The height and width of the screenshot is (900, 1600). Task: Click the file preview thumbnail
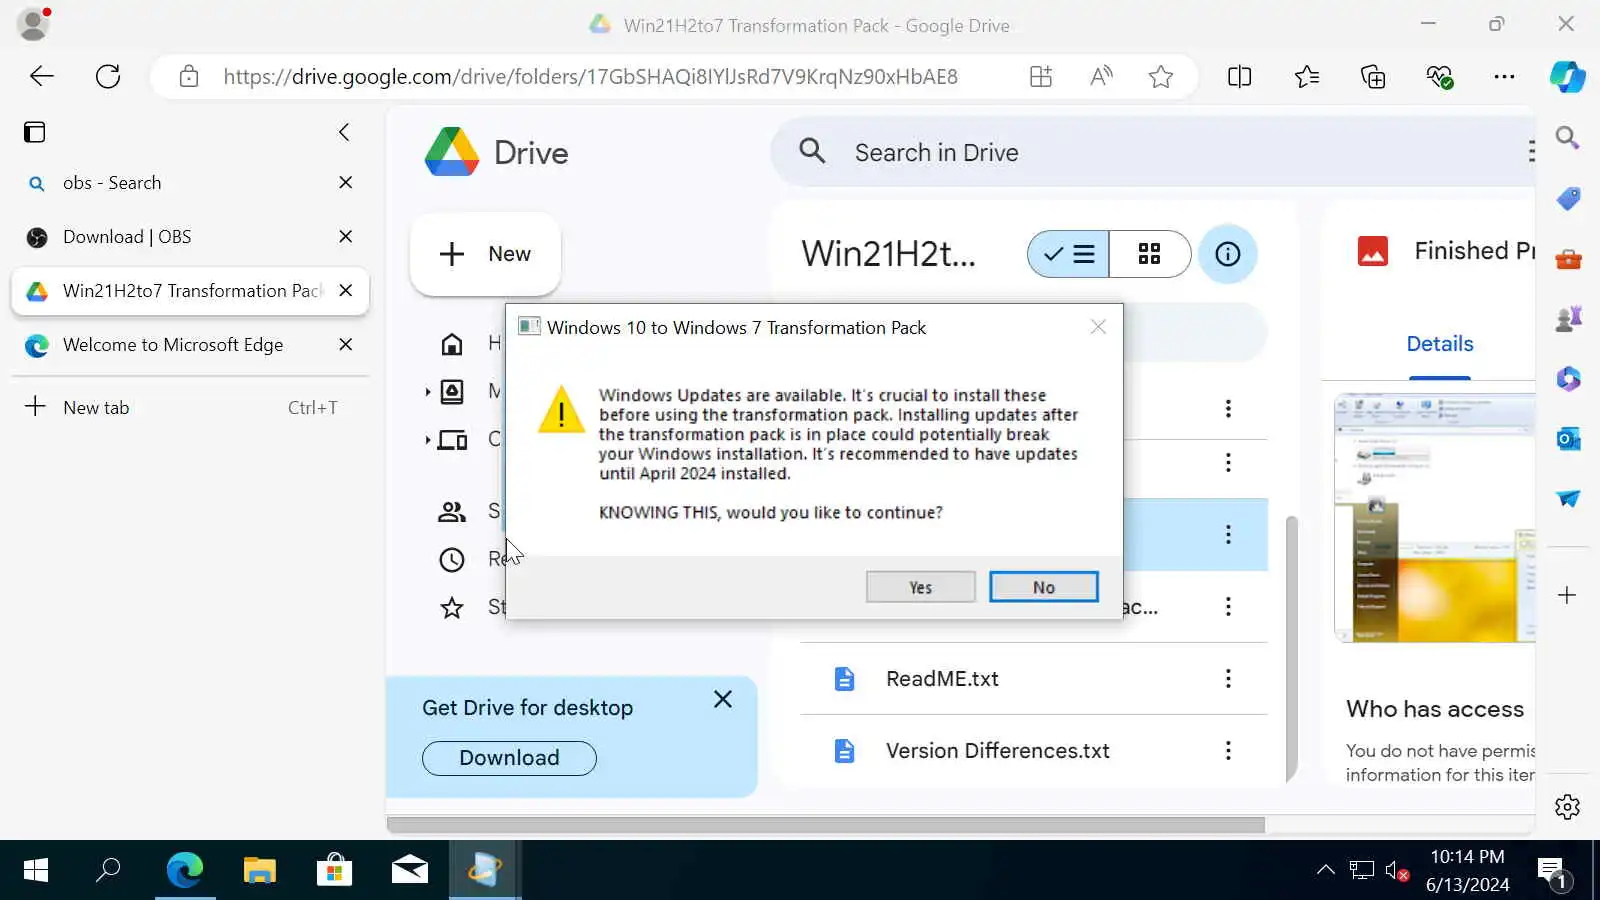[1435, 518]
